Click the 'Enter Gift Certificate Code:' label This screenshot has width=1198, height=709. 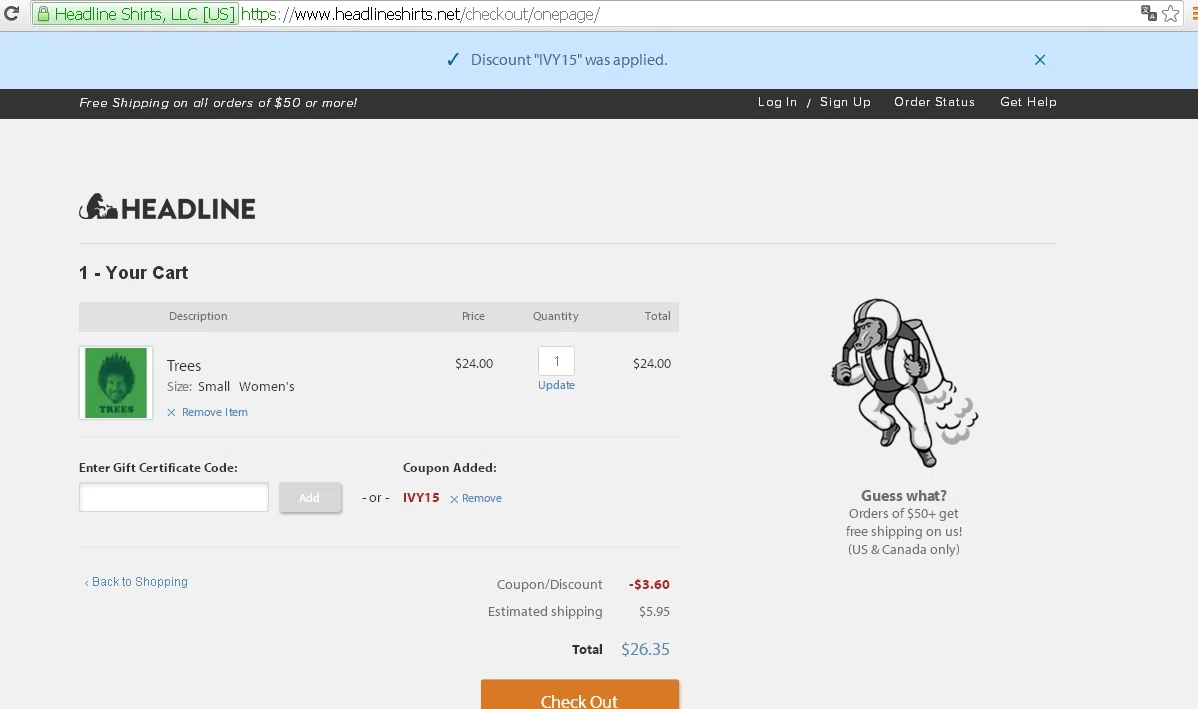158,468
